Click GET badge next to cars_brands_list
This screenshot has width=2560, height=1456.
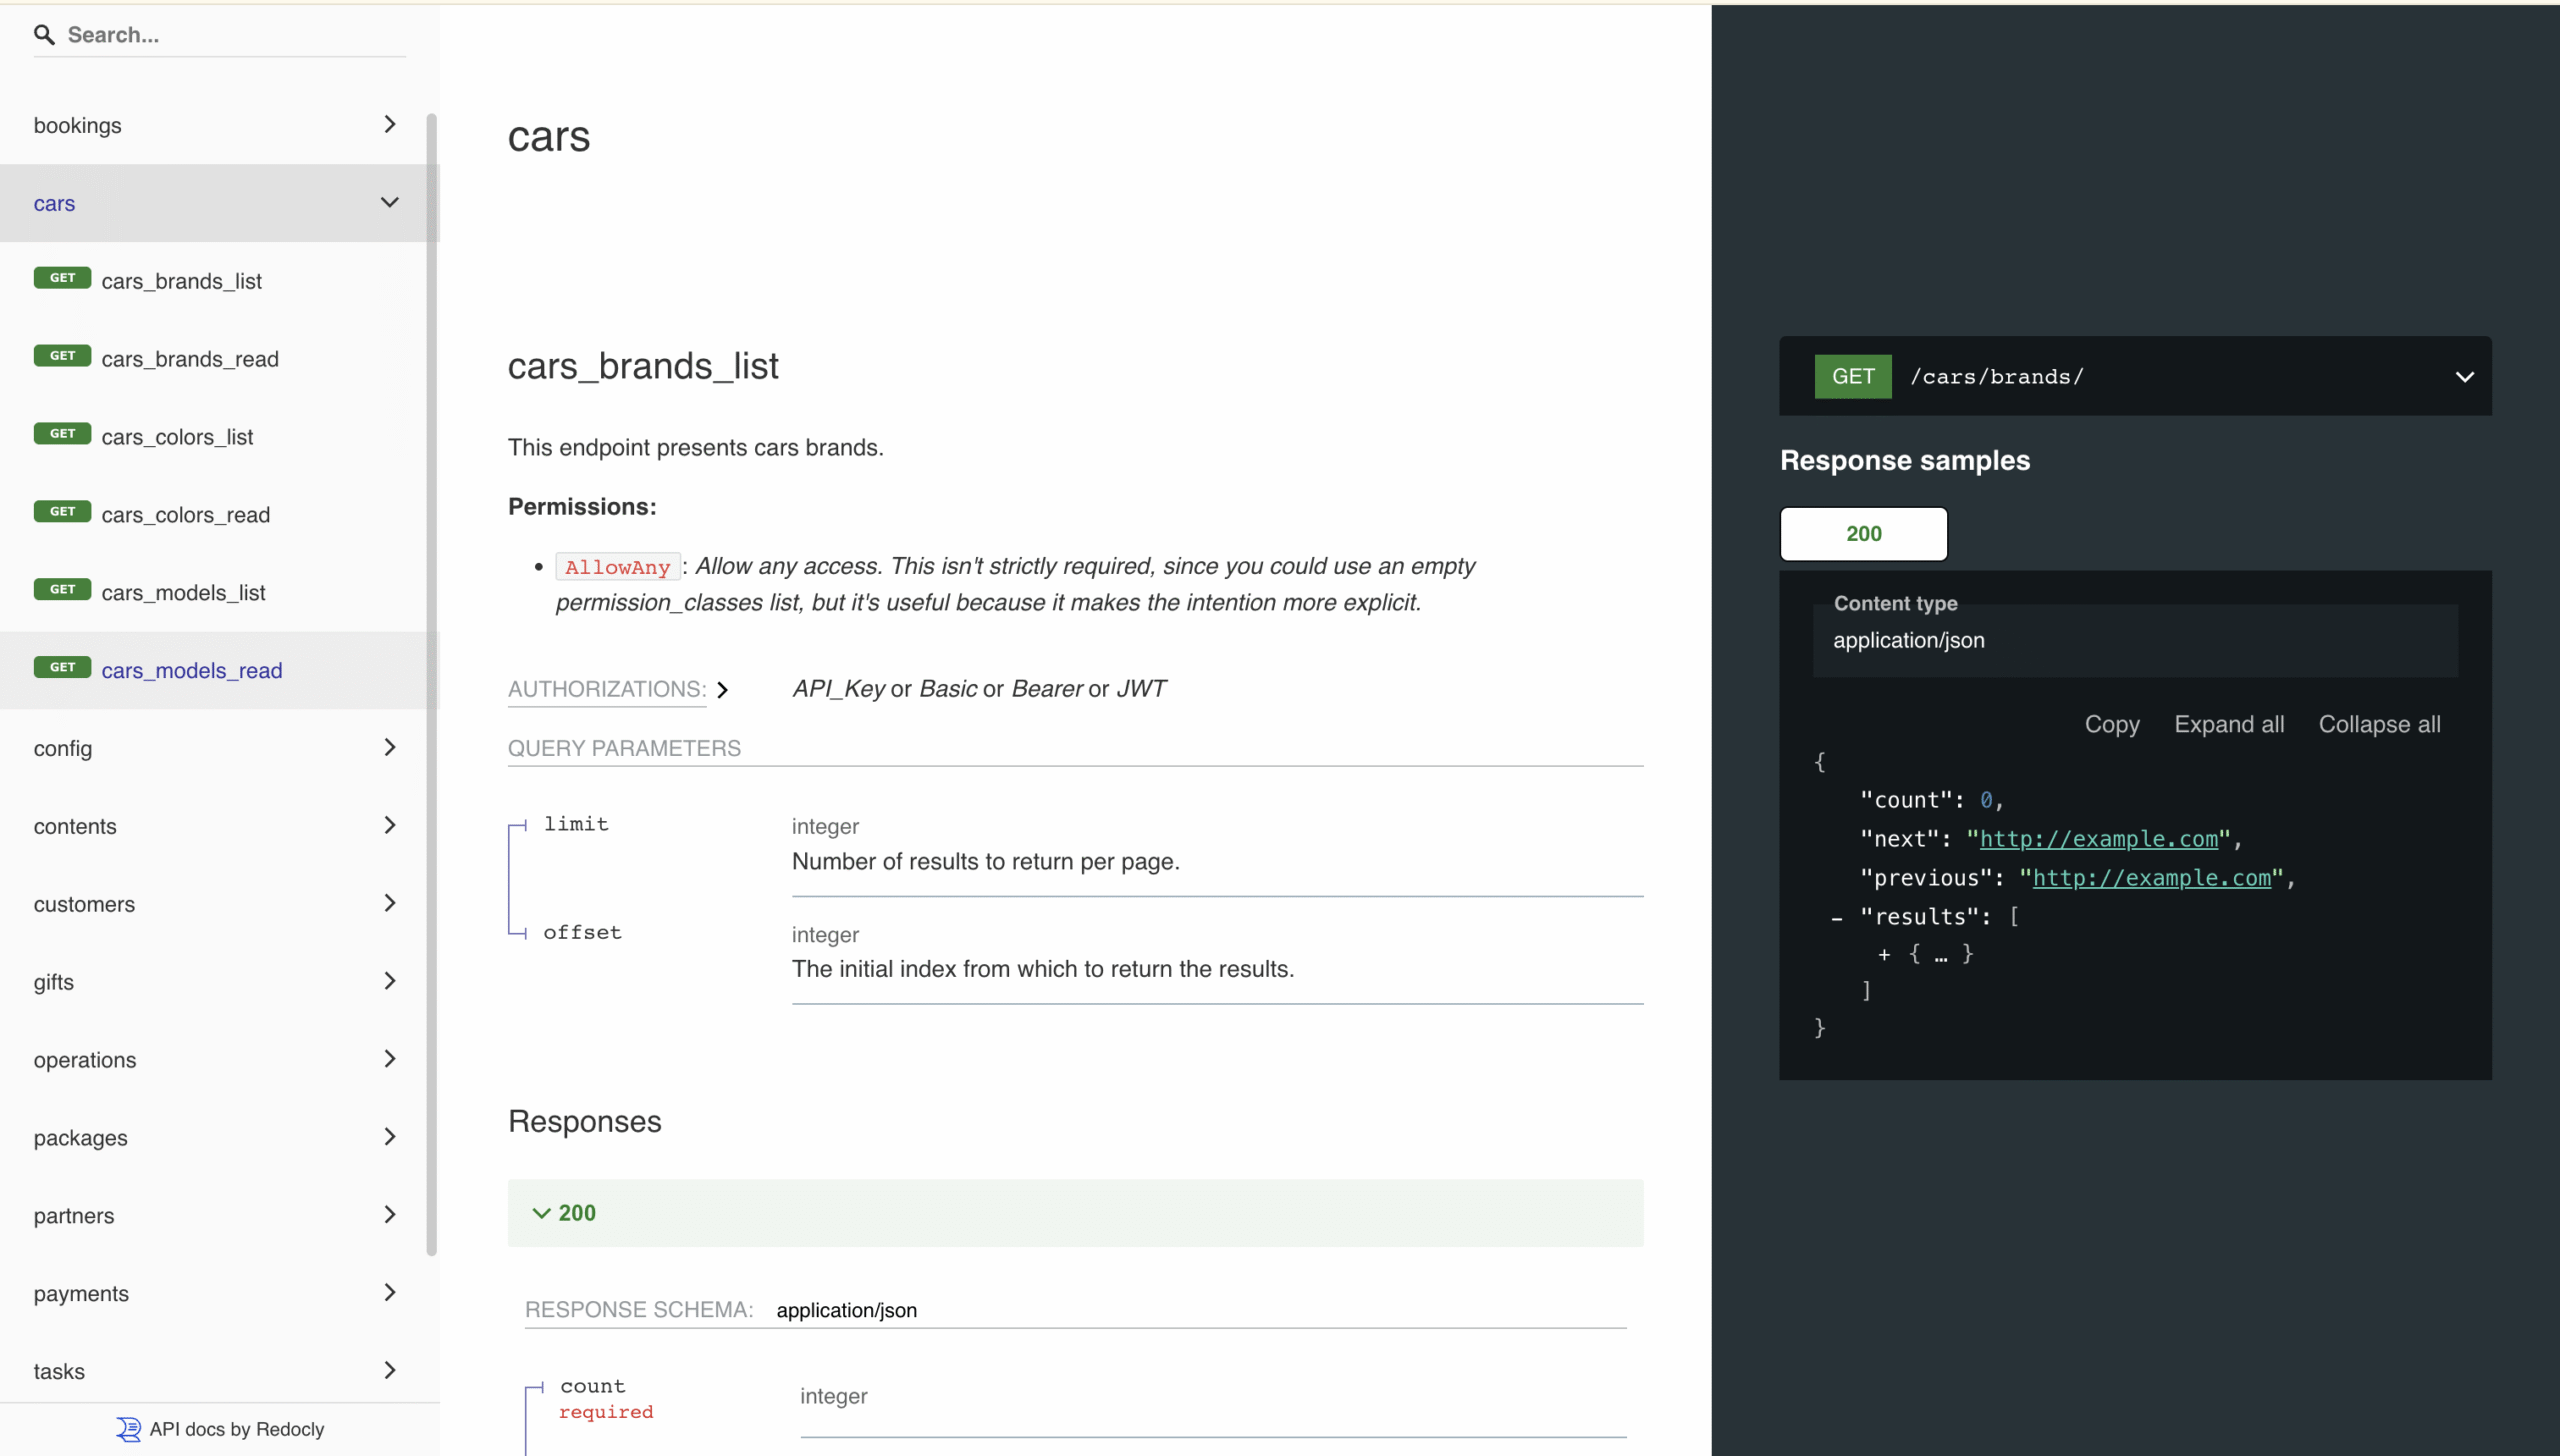click(62, 278)
